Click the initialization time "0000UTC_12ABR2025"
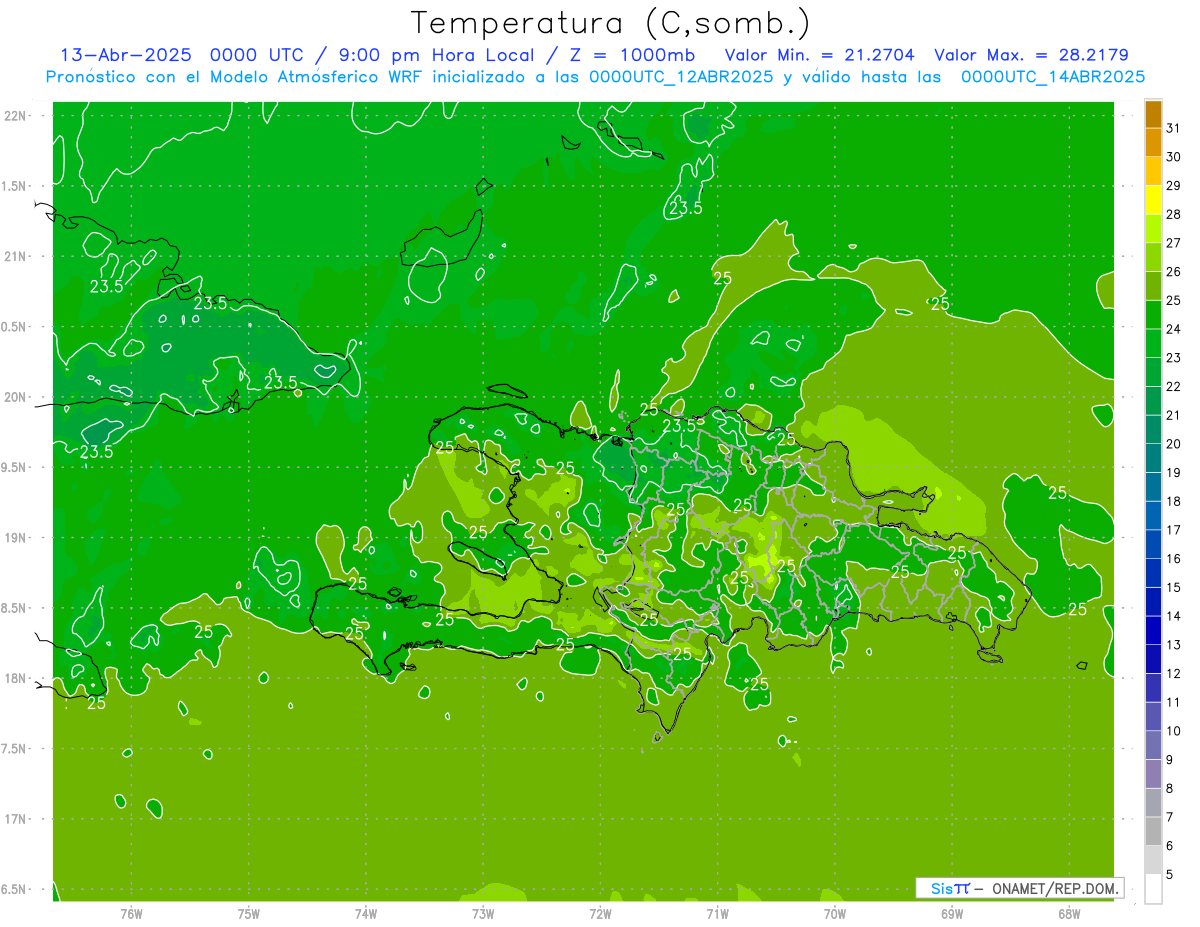Screen dimensions: 1200x927 click(x=681, y=77)
